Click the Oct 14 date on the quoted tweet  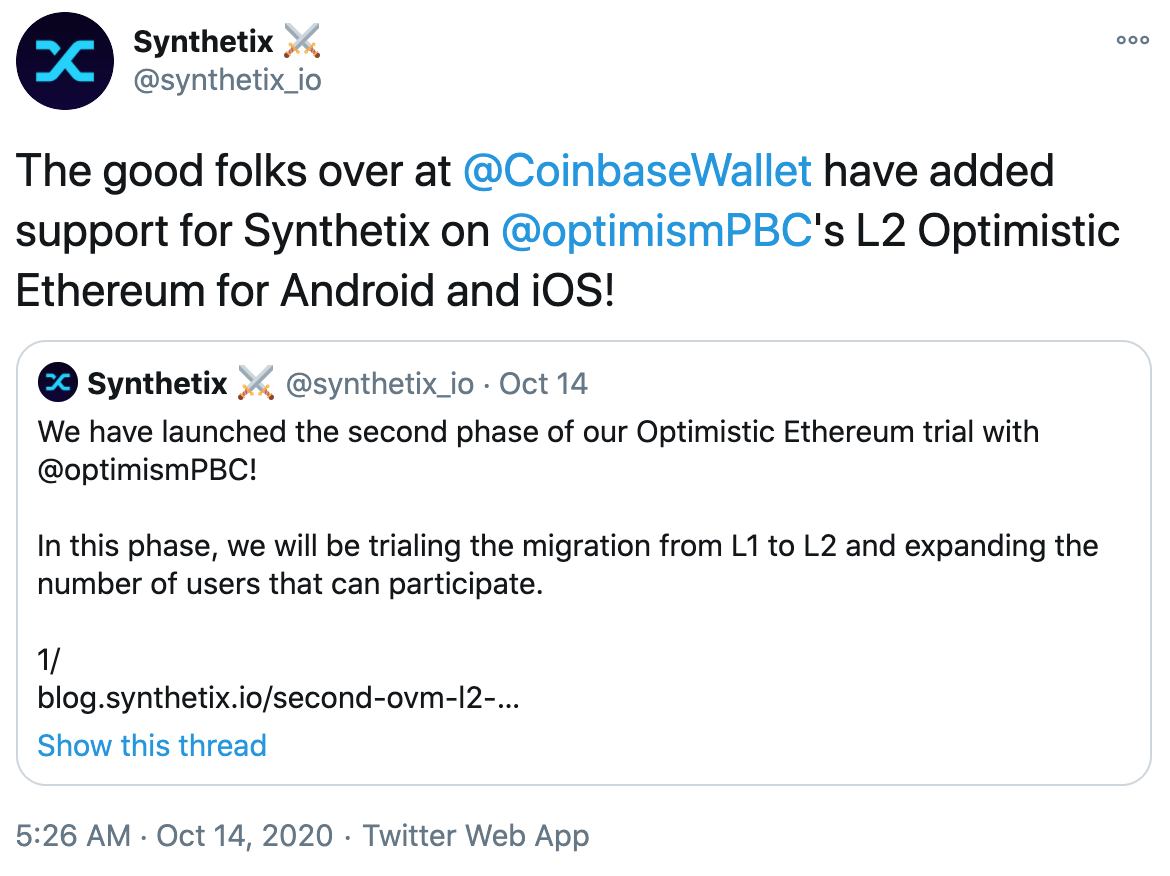543,383
